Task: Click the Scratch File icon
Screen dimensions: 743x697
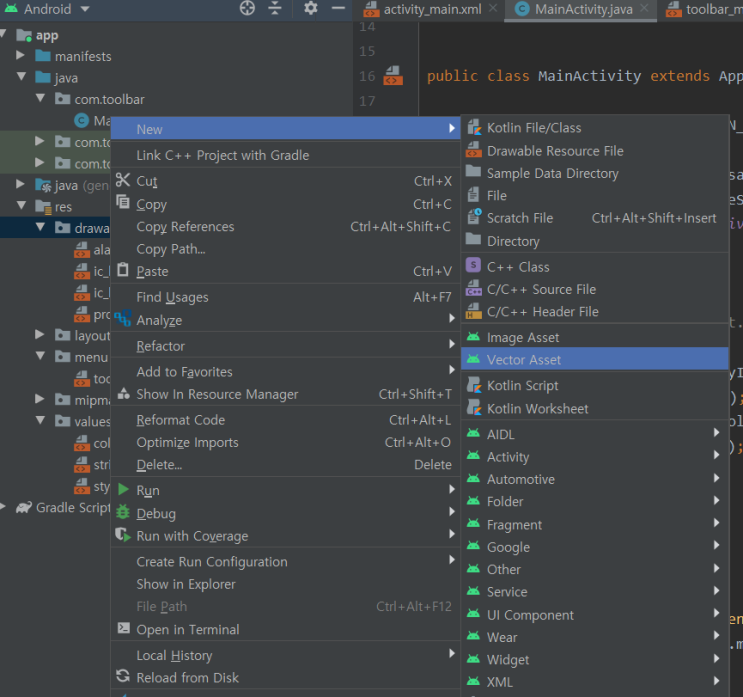Action: (x=474, y=217)
